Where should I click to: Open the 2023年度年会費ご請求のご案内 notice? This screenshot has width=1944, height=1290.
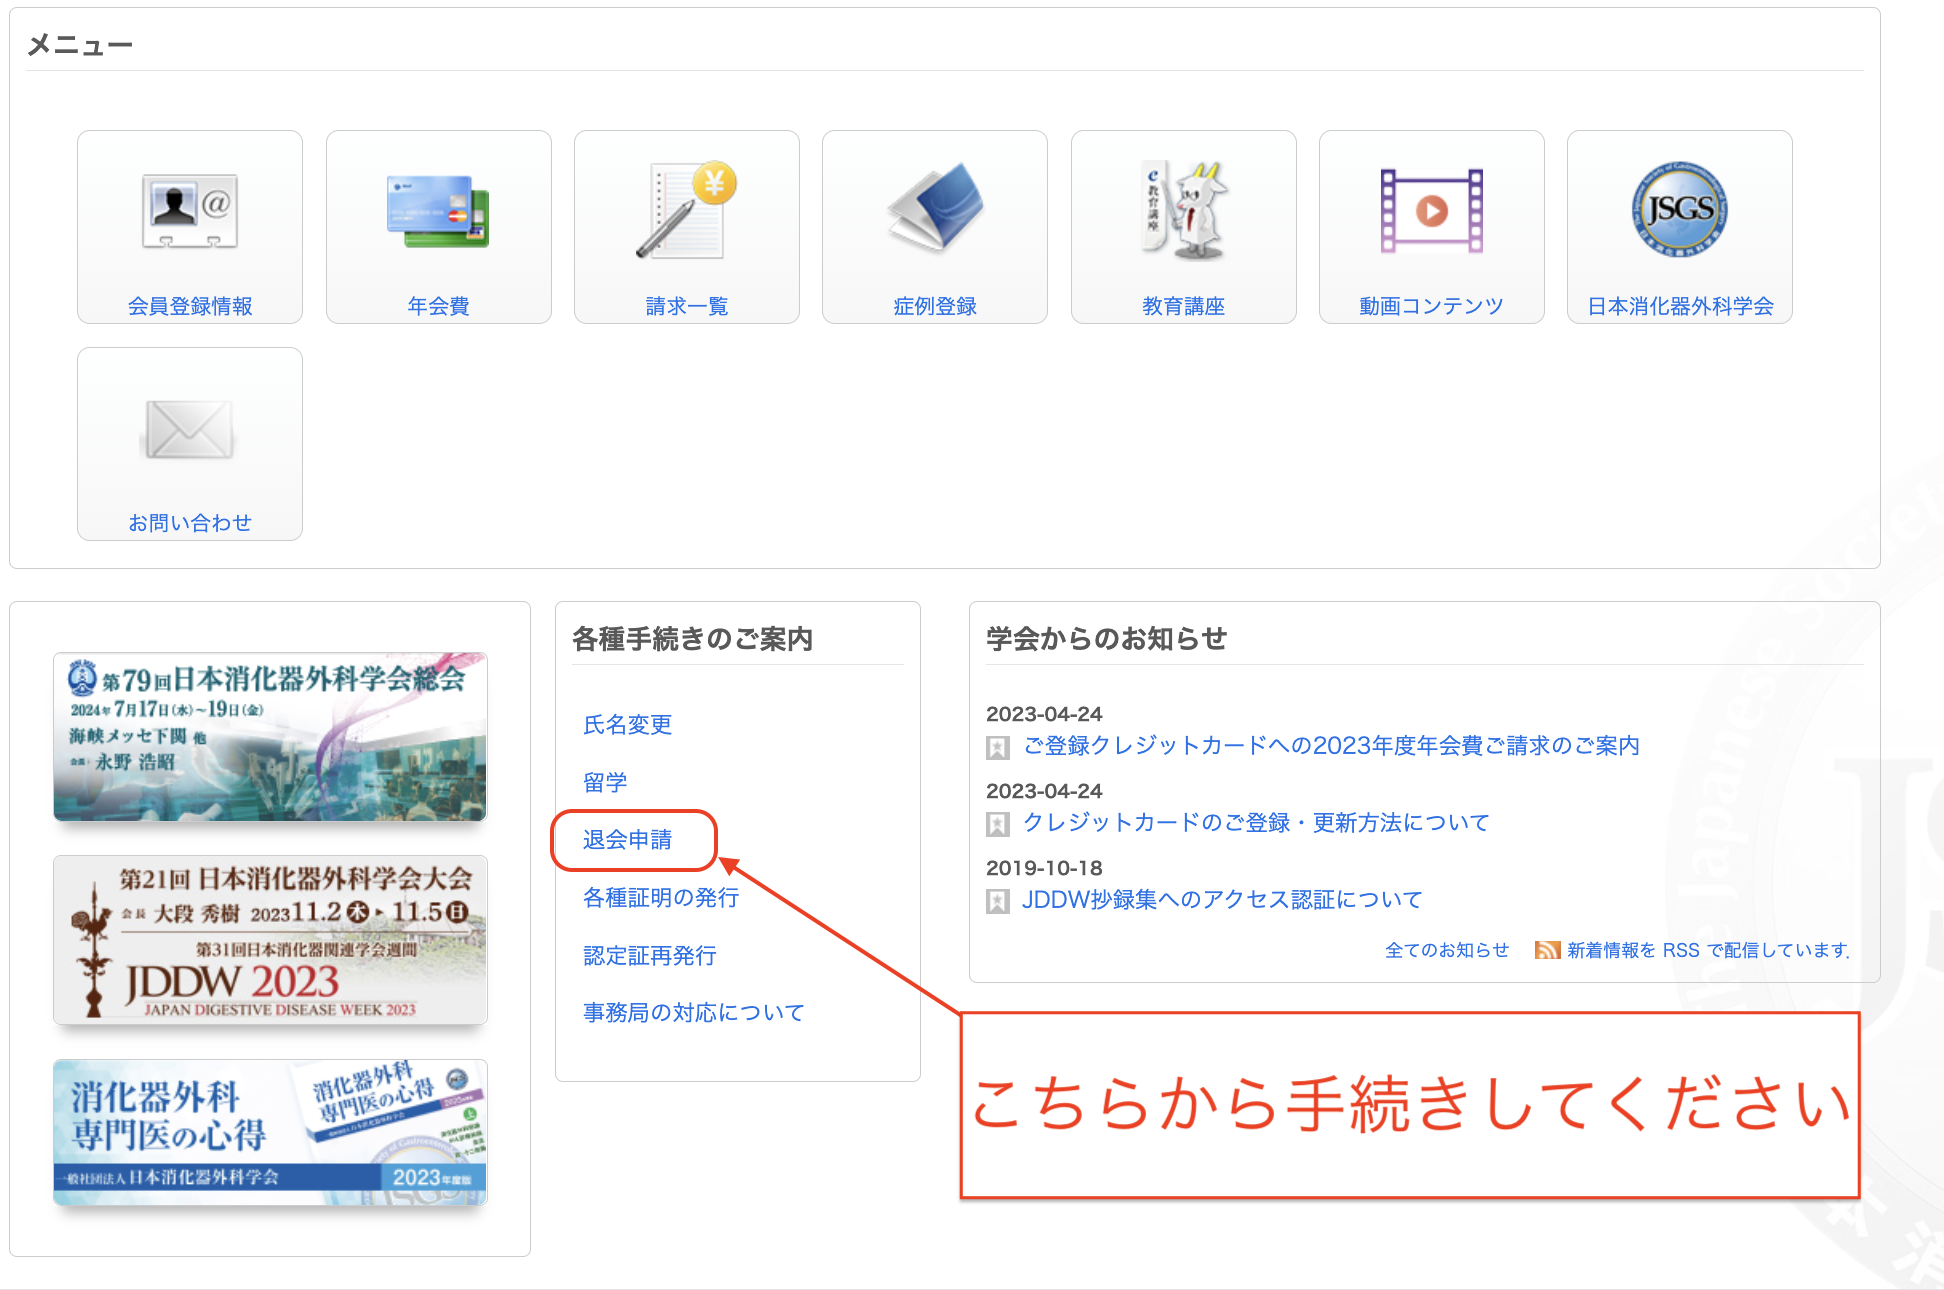coord(1331,745)
